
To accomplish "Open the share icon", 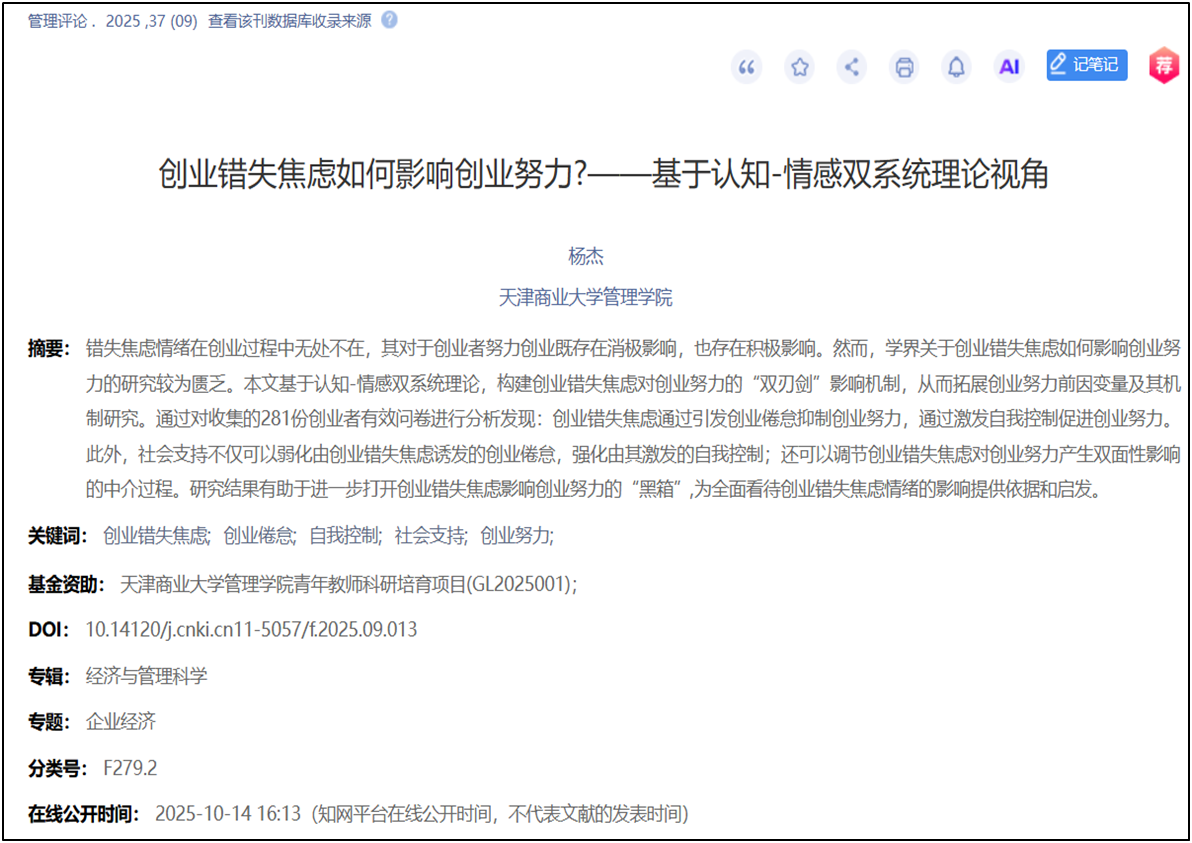I will (x=852, y=67).
